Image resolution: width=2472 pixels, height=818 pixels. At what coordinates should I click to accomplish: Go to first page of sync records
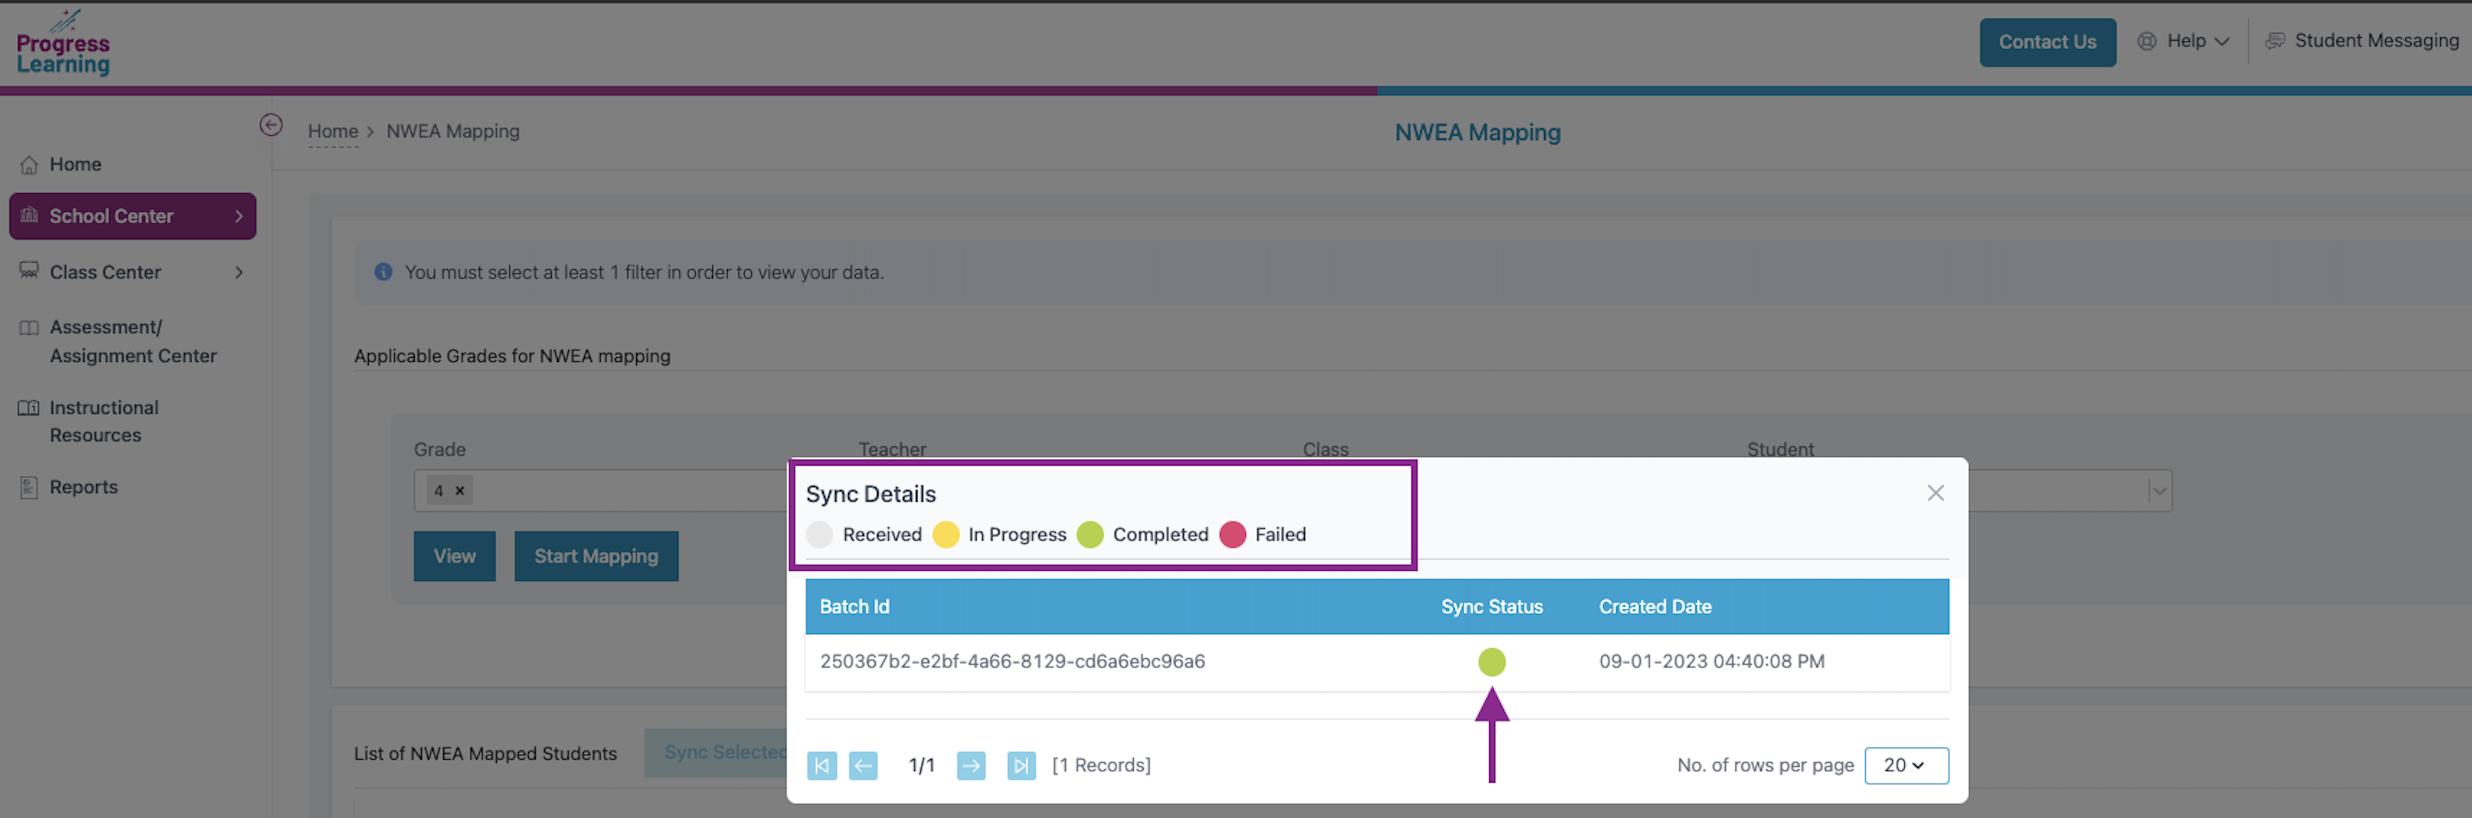[822, 766]
